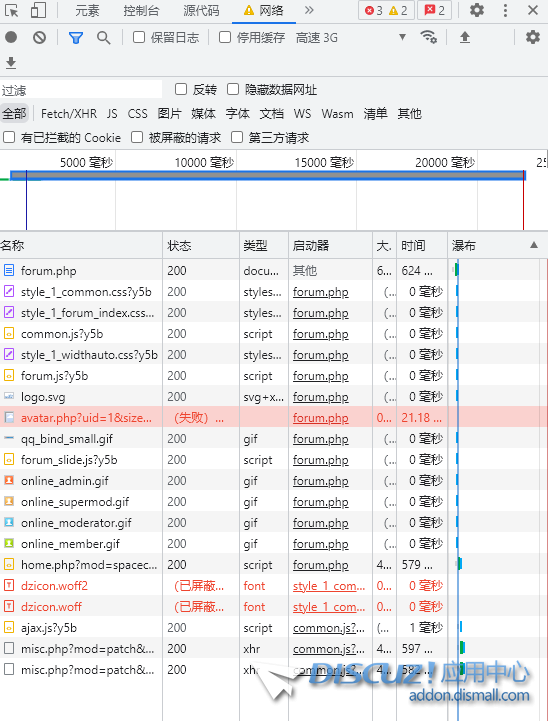The width and height of the screenshot is (548, 721).
Task: Toggle the filter funnel icon
Action: pyautogui.click(x=76, y=38)
